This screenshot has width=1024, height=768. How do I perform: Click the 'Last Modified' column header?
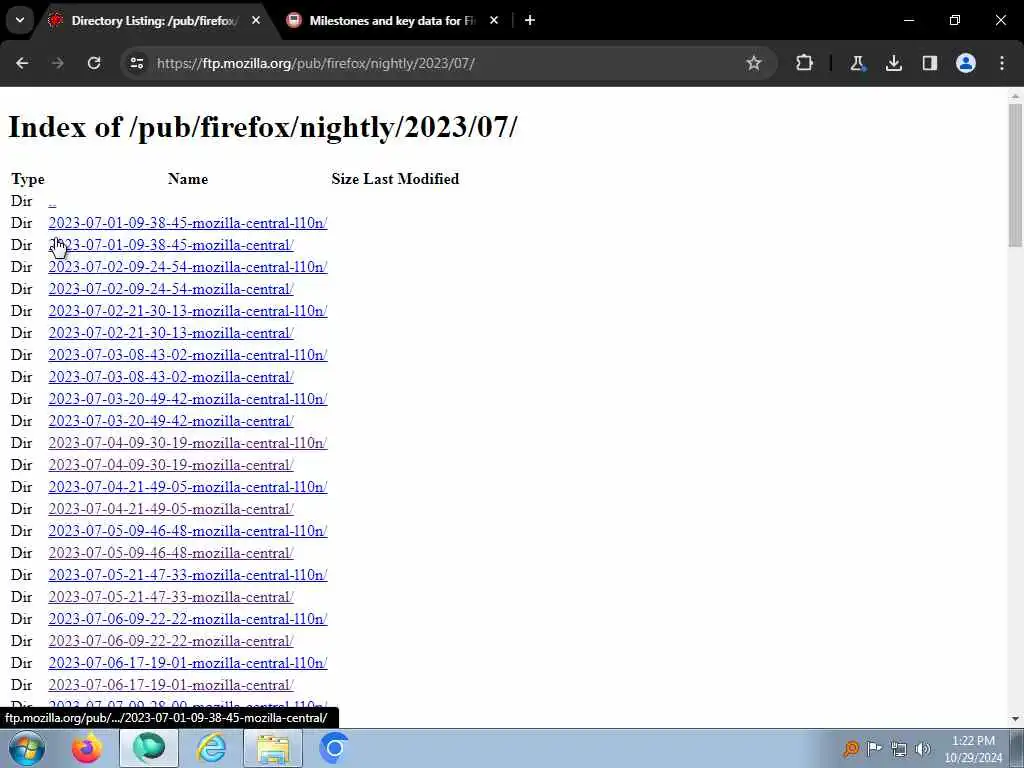411,179
